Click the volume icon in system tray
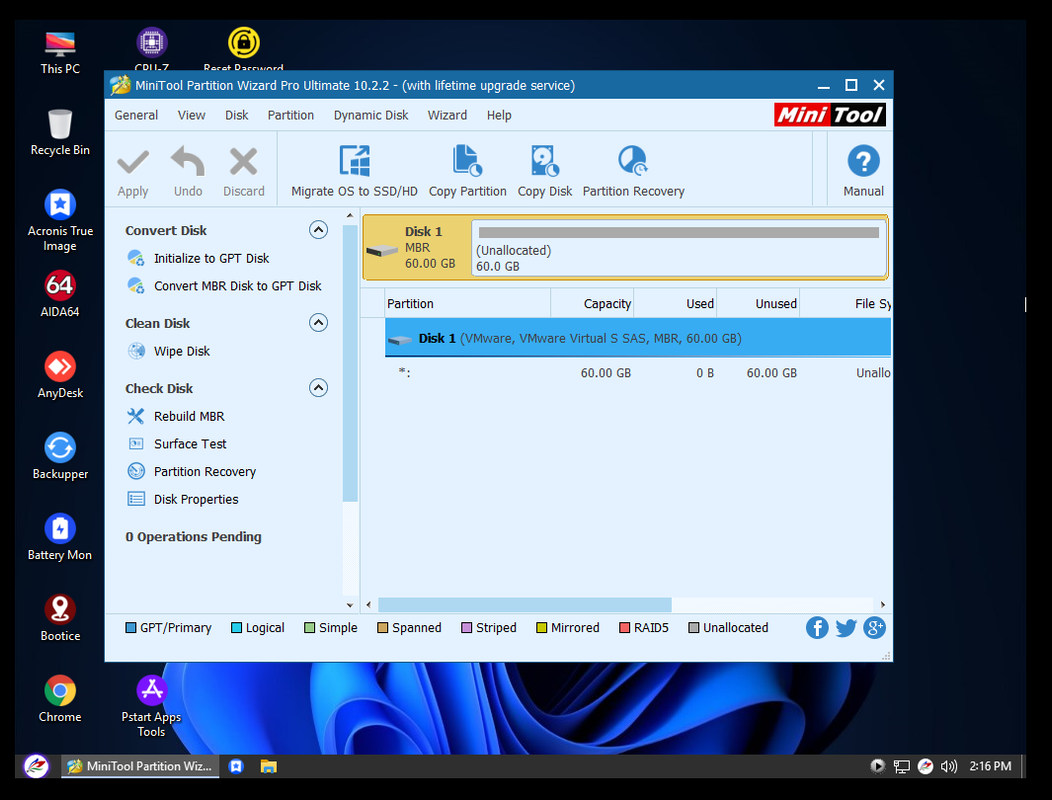The image size is (1052, 800). [948, 766]
